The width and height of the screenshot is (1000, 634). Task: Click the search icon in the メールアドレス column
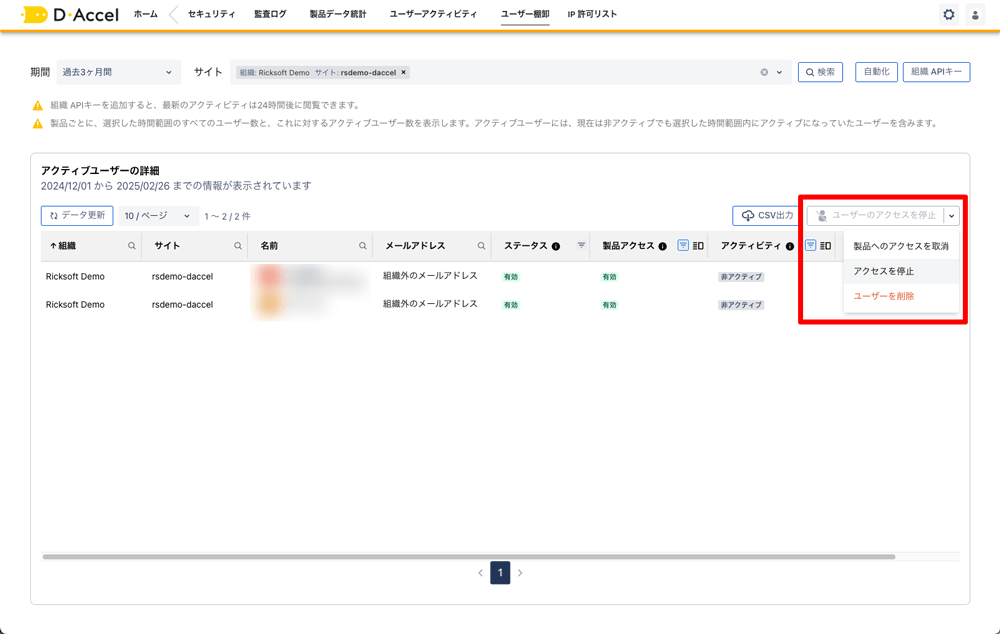pos(481,246)
